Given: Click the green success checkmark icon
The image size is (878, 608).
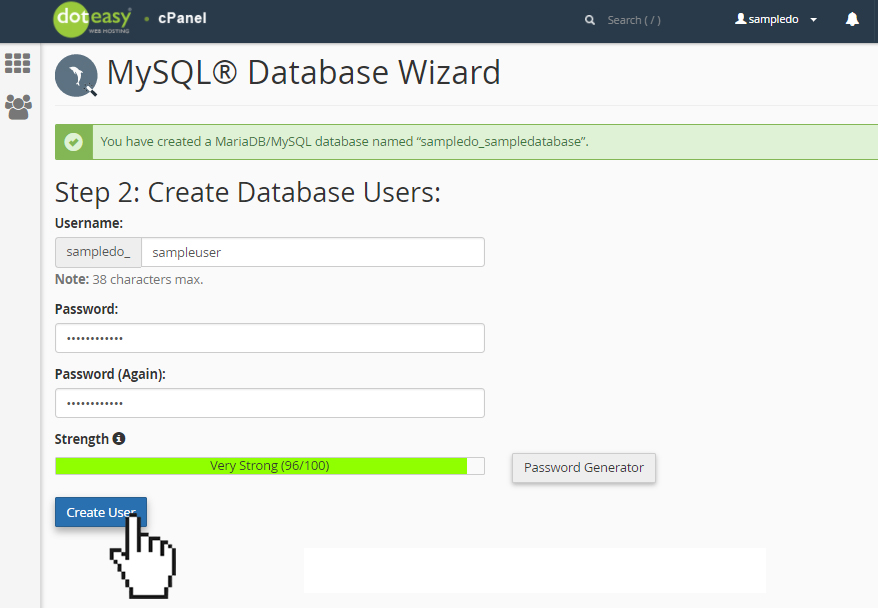Looking at the screenshot, I should point(73,141).
